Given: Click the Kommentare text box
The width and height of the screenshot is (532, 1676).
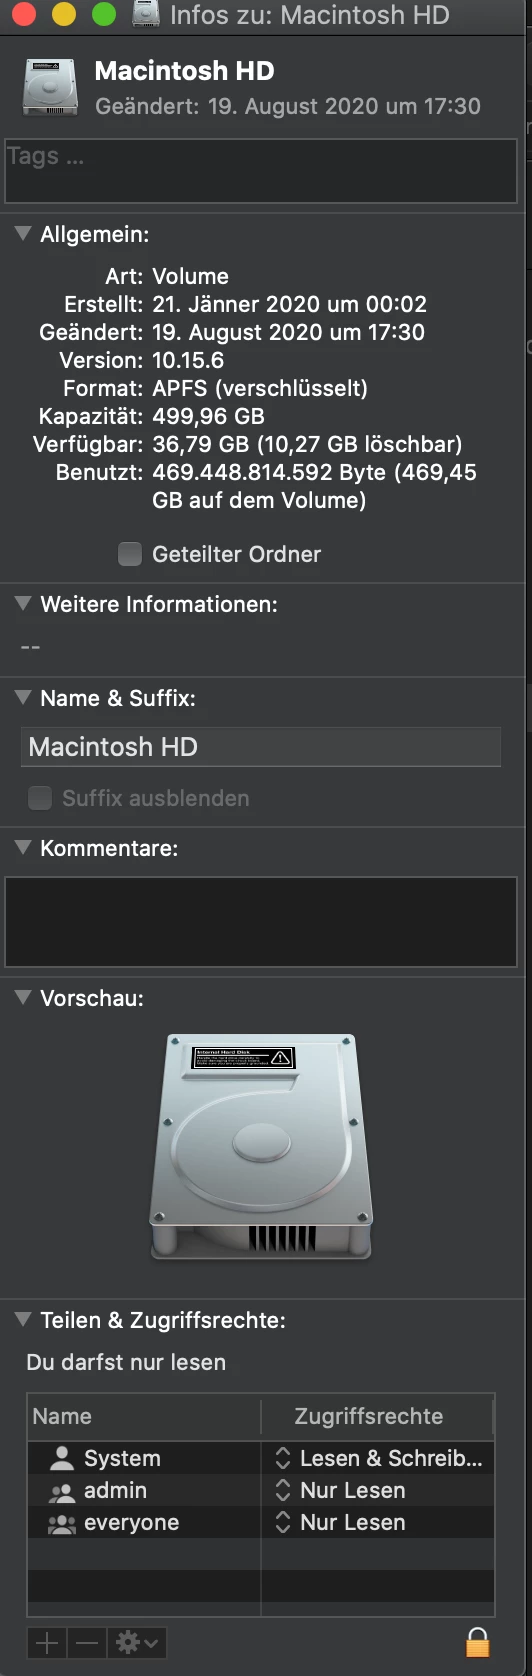Looking at the screenshot, I should pyautogui.click(x=261, y=922).
